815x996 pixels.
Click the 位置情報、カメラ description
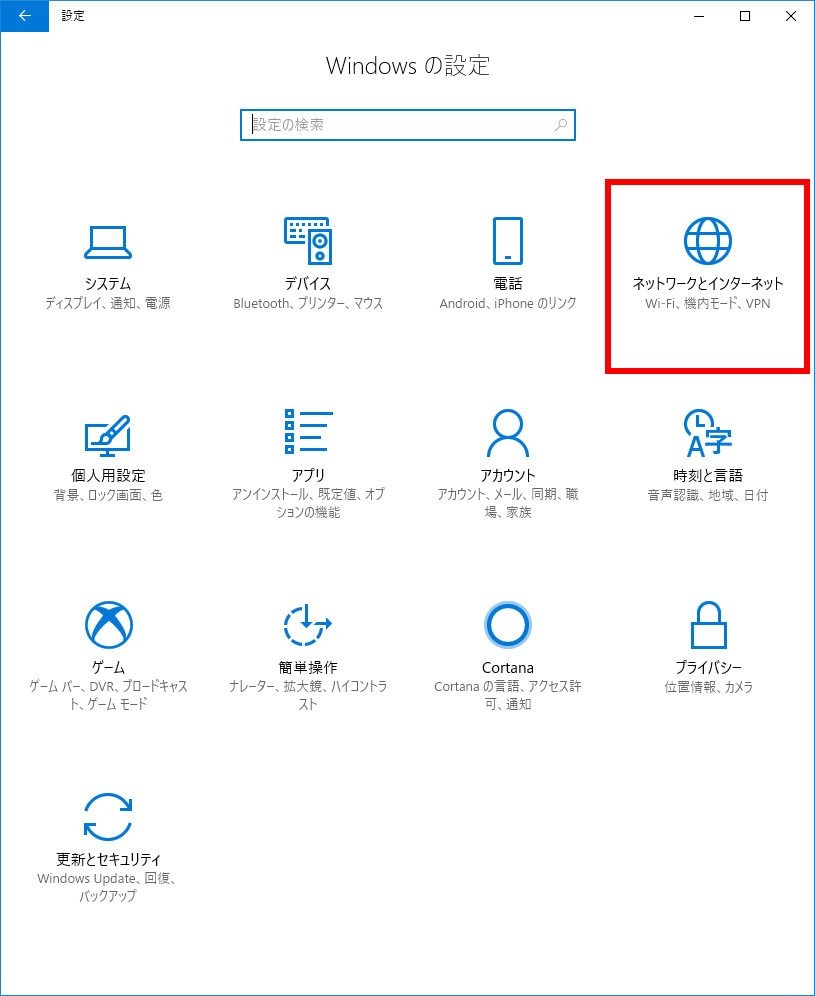pos(708,687)
